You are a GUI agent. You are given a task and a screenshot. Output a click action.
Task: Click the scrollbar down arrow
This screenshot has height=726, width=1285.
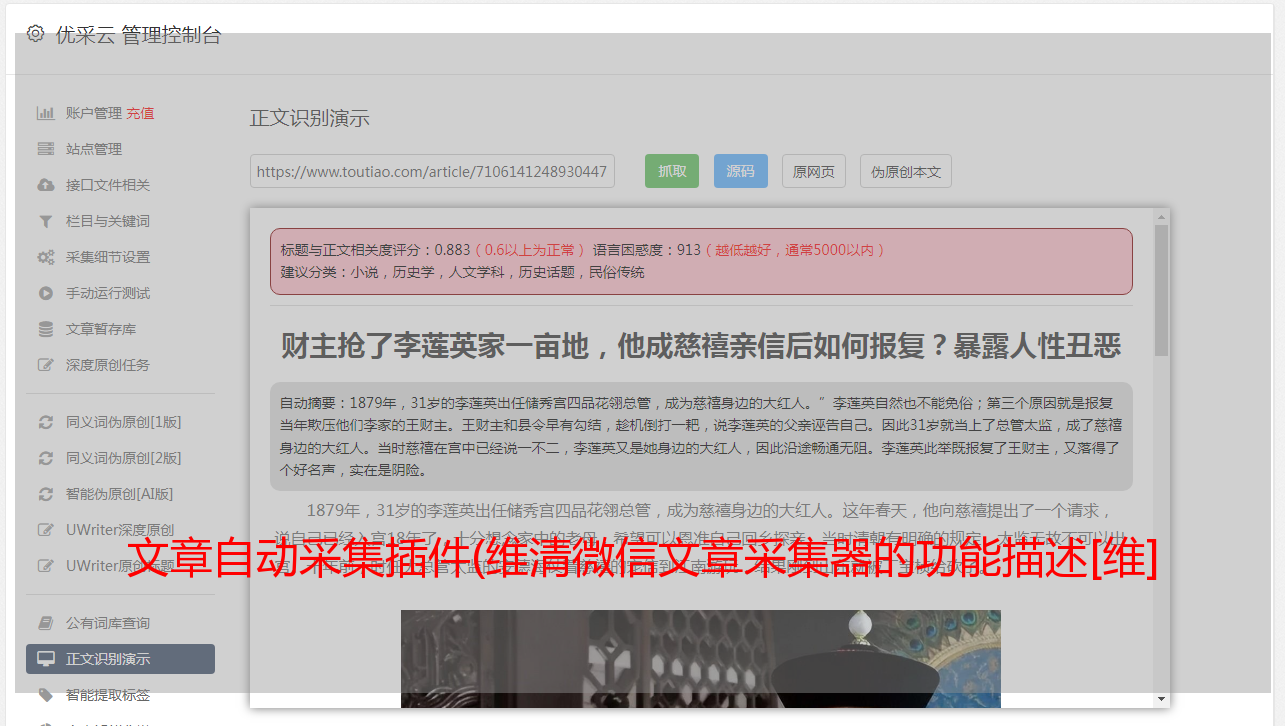click(1161, 699)
